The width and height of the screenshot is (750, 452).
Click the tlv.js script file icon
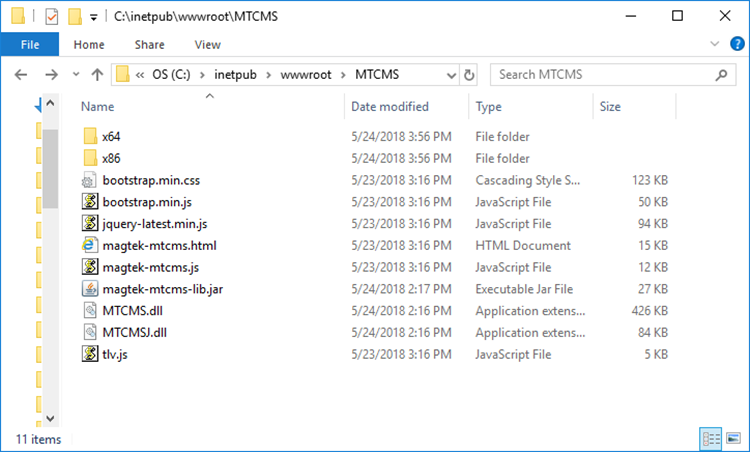(90, 354)
